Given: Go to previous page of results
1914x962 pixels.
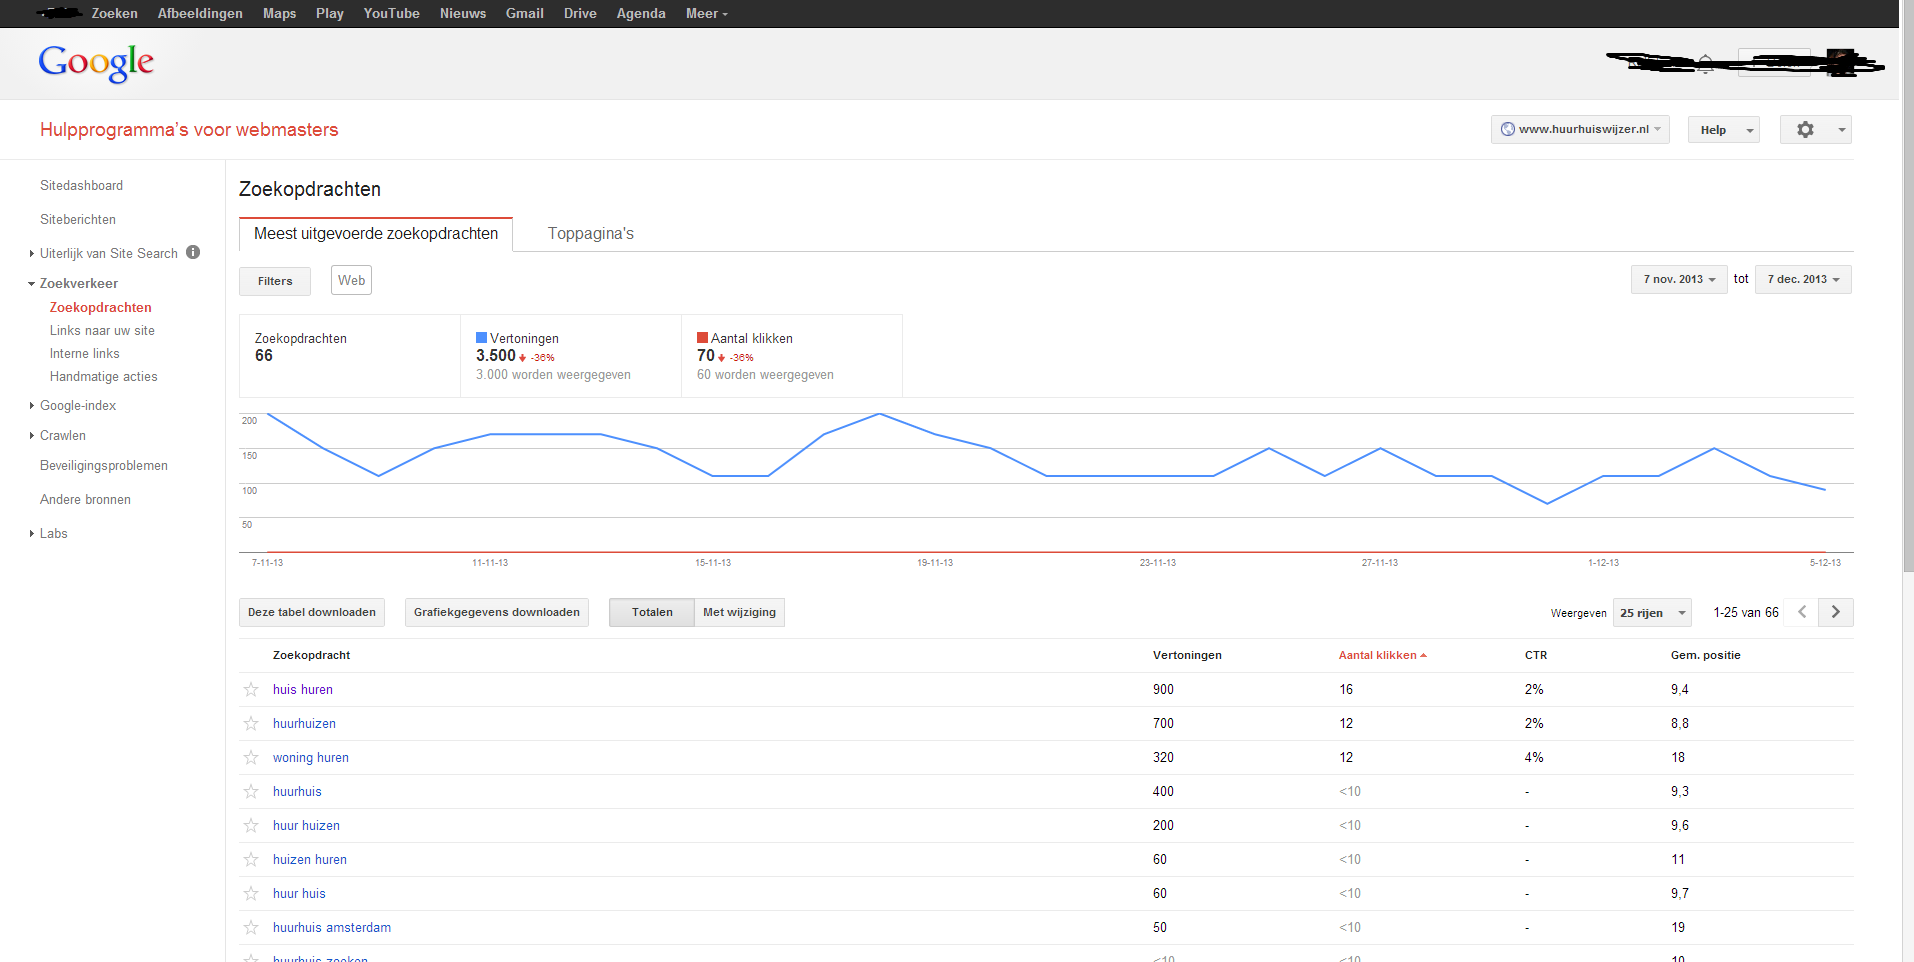Looking at the screenshot, I should click(1802, 612).
